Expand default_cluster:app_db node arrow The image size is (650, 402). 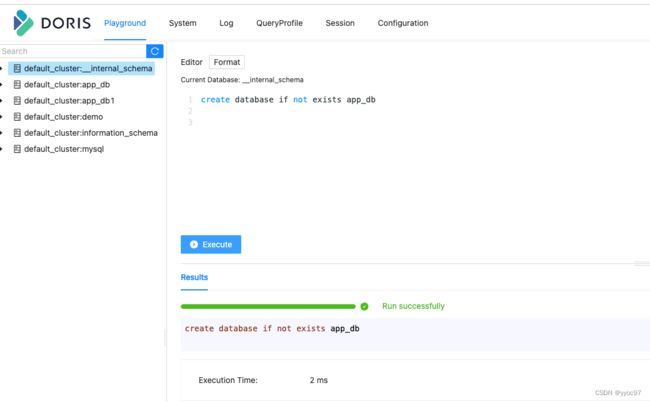coord(2,85)
